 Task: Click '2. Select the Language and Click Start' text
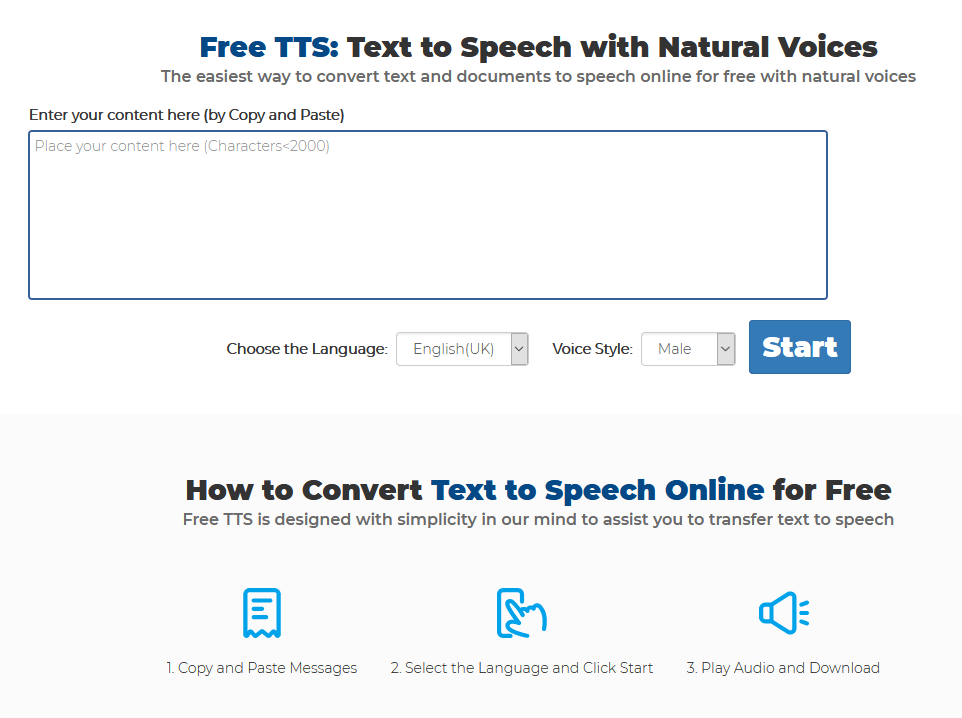pyautogui.click(x=521, y=668)
